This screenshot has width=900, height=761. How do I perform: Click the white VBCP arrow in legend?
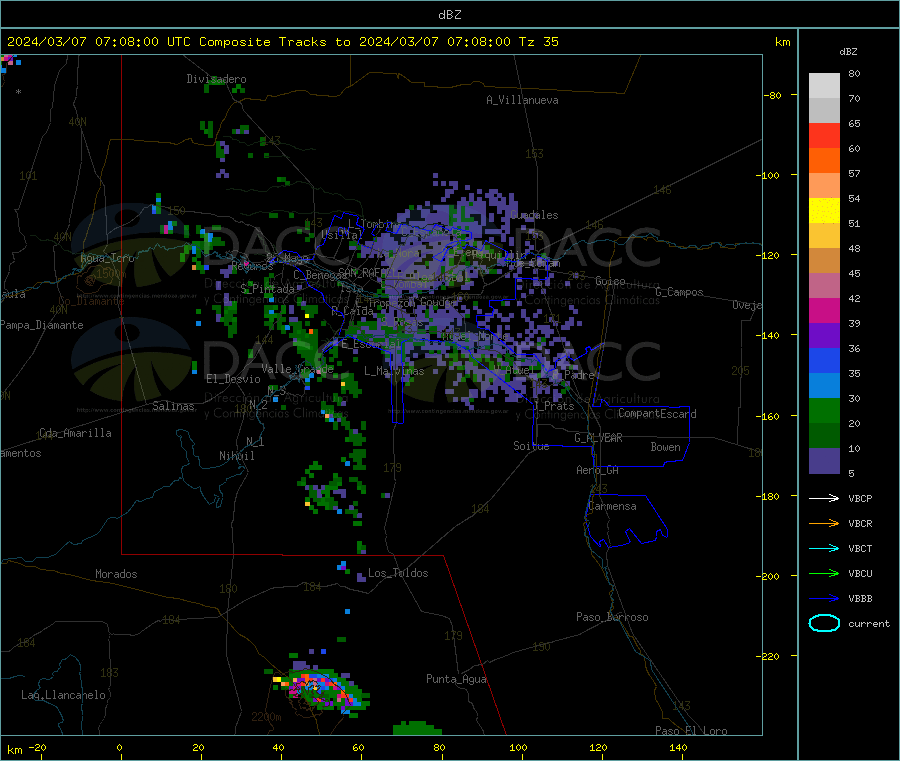[x=824, y=498]
